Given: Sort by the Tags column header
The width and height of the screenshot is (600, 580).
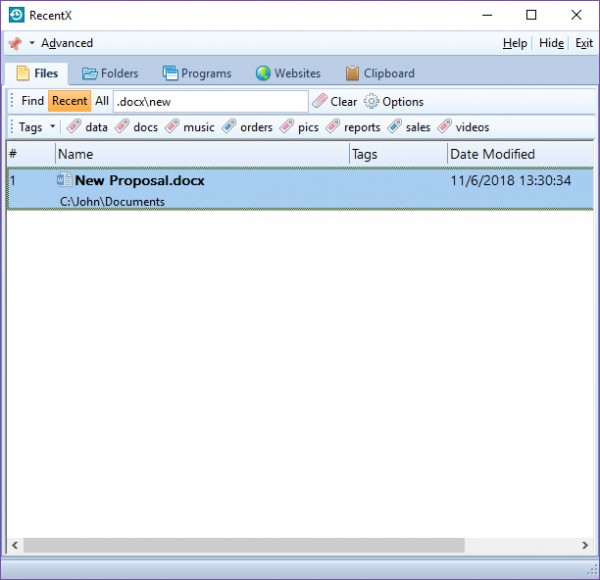Looking at the screenshot, I should coord(398,154).
